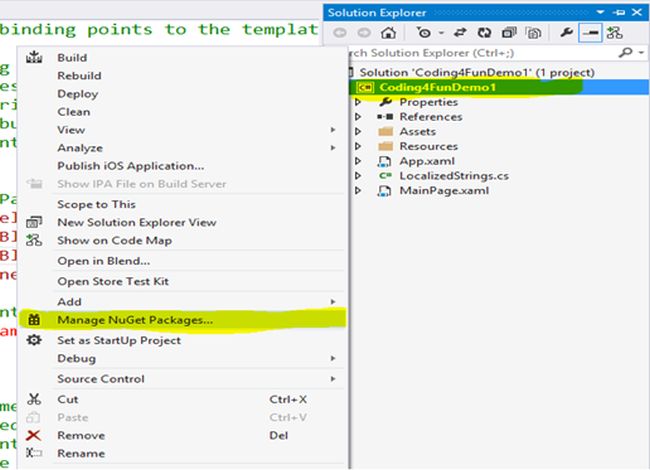
Task: Click the Resources folder icon
Action: tap(386, 146)
